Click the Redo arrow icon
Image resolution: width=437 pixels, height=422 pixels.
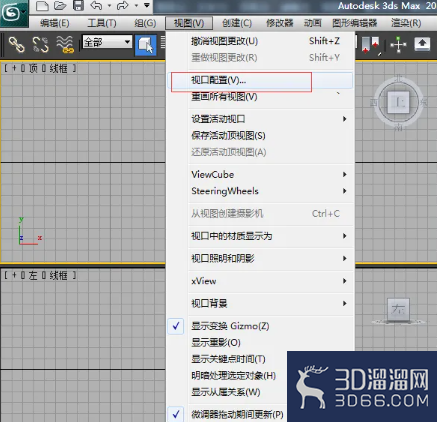pyautogui.click(x=123, y=6)
